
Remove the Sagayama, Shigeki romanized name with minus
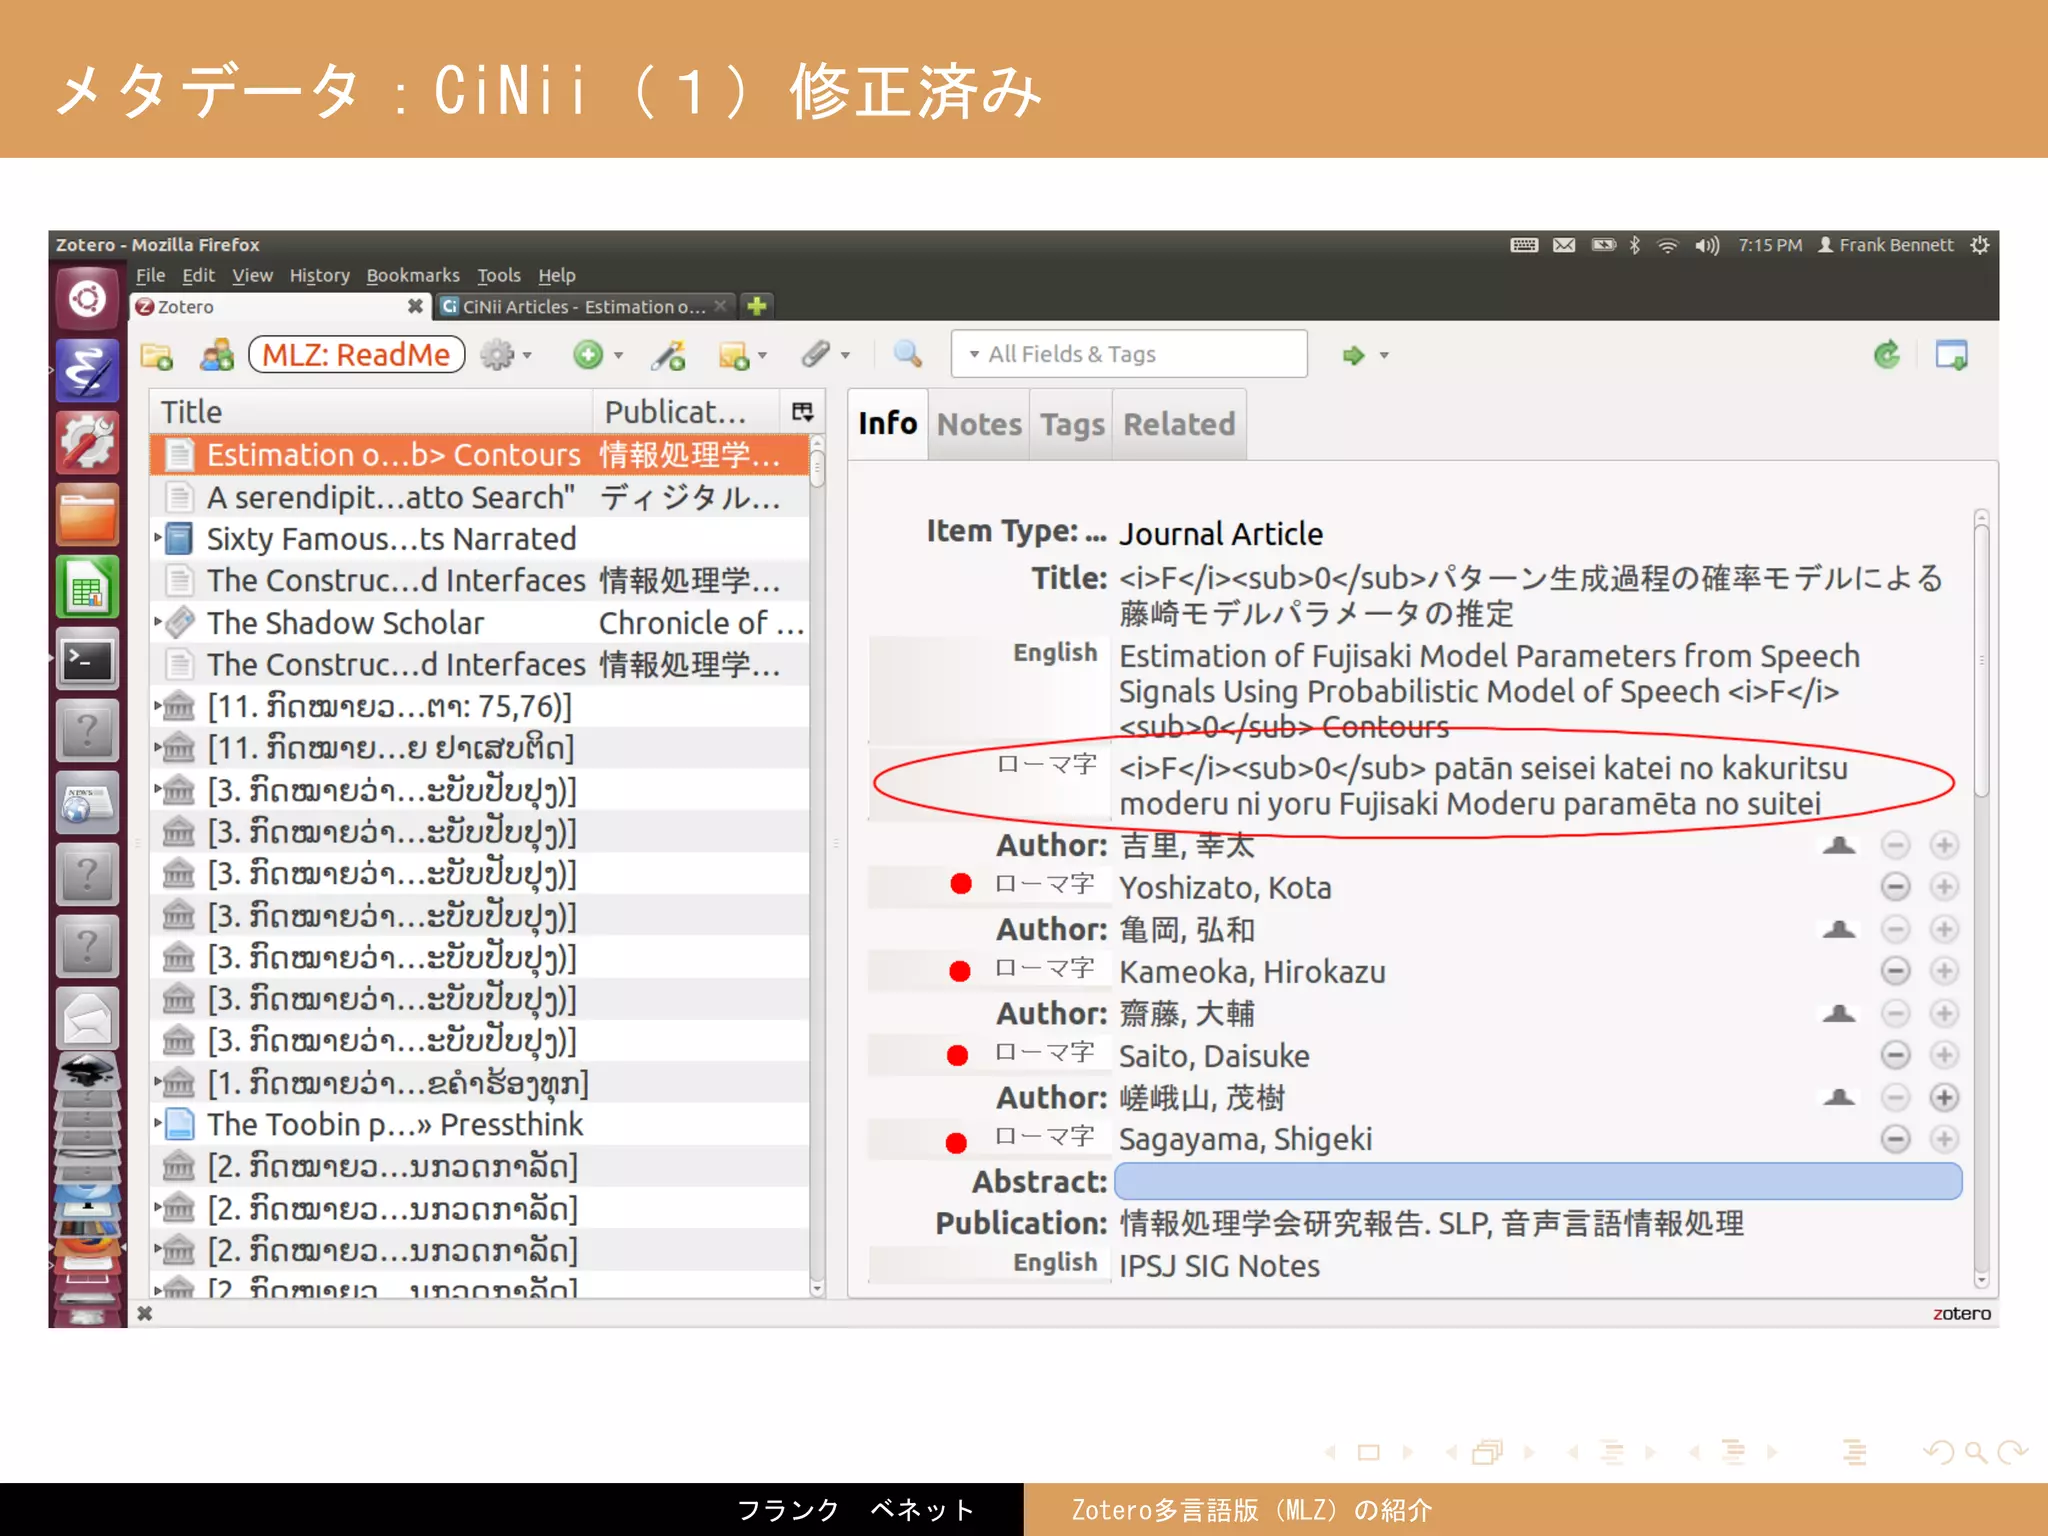tap(1895, 1139)
